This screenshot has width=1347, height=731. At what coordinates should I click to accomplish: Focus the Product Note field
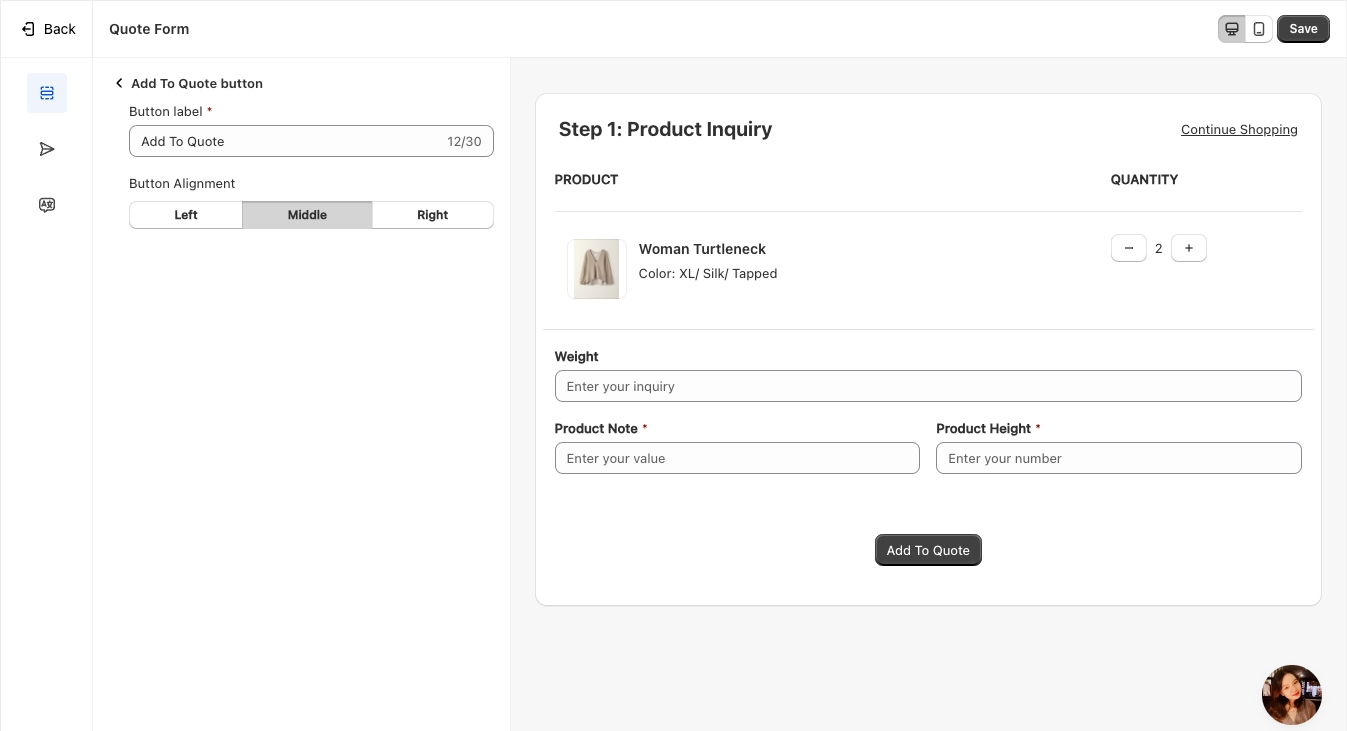736,458
